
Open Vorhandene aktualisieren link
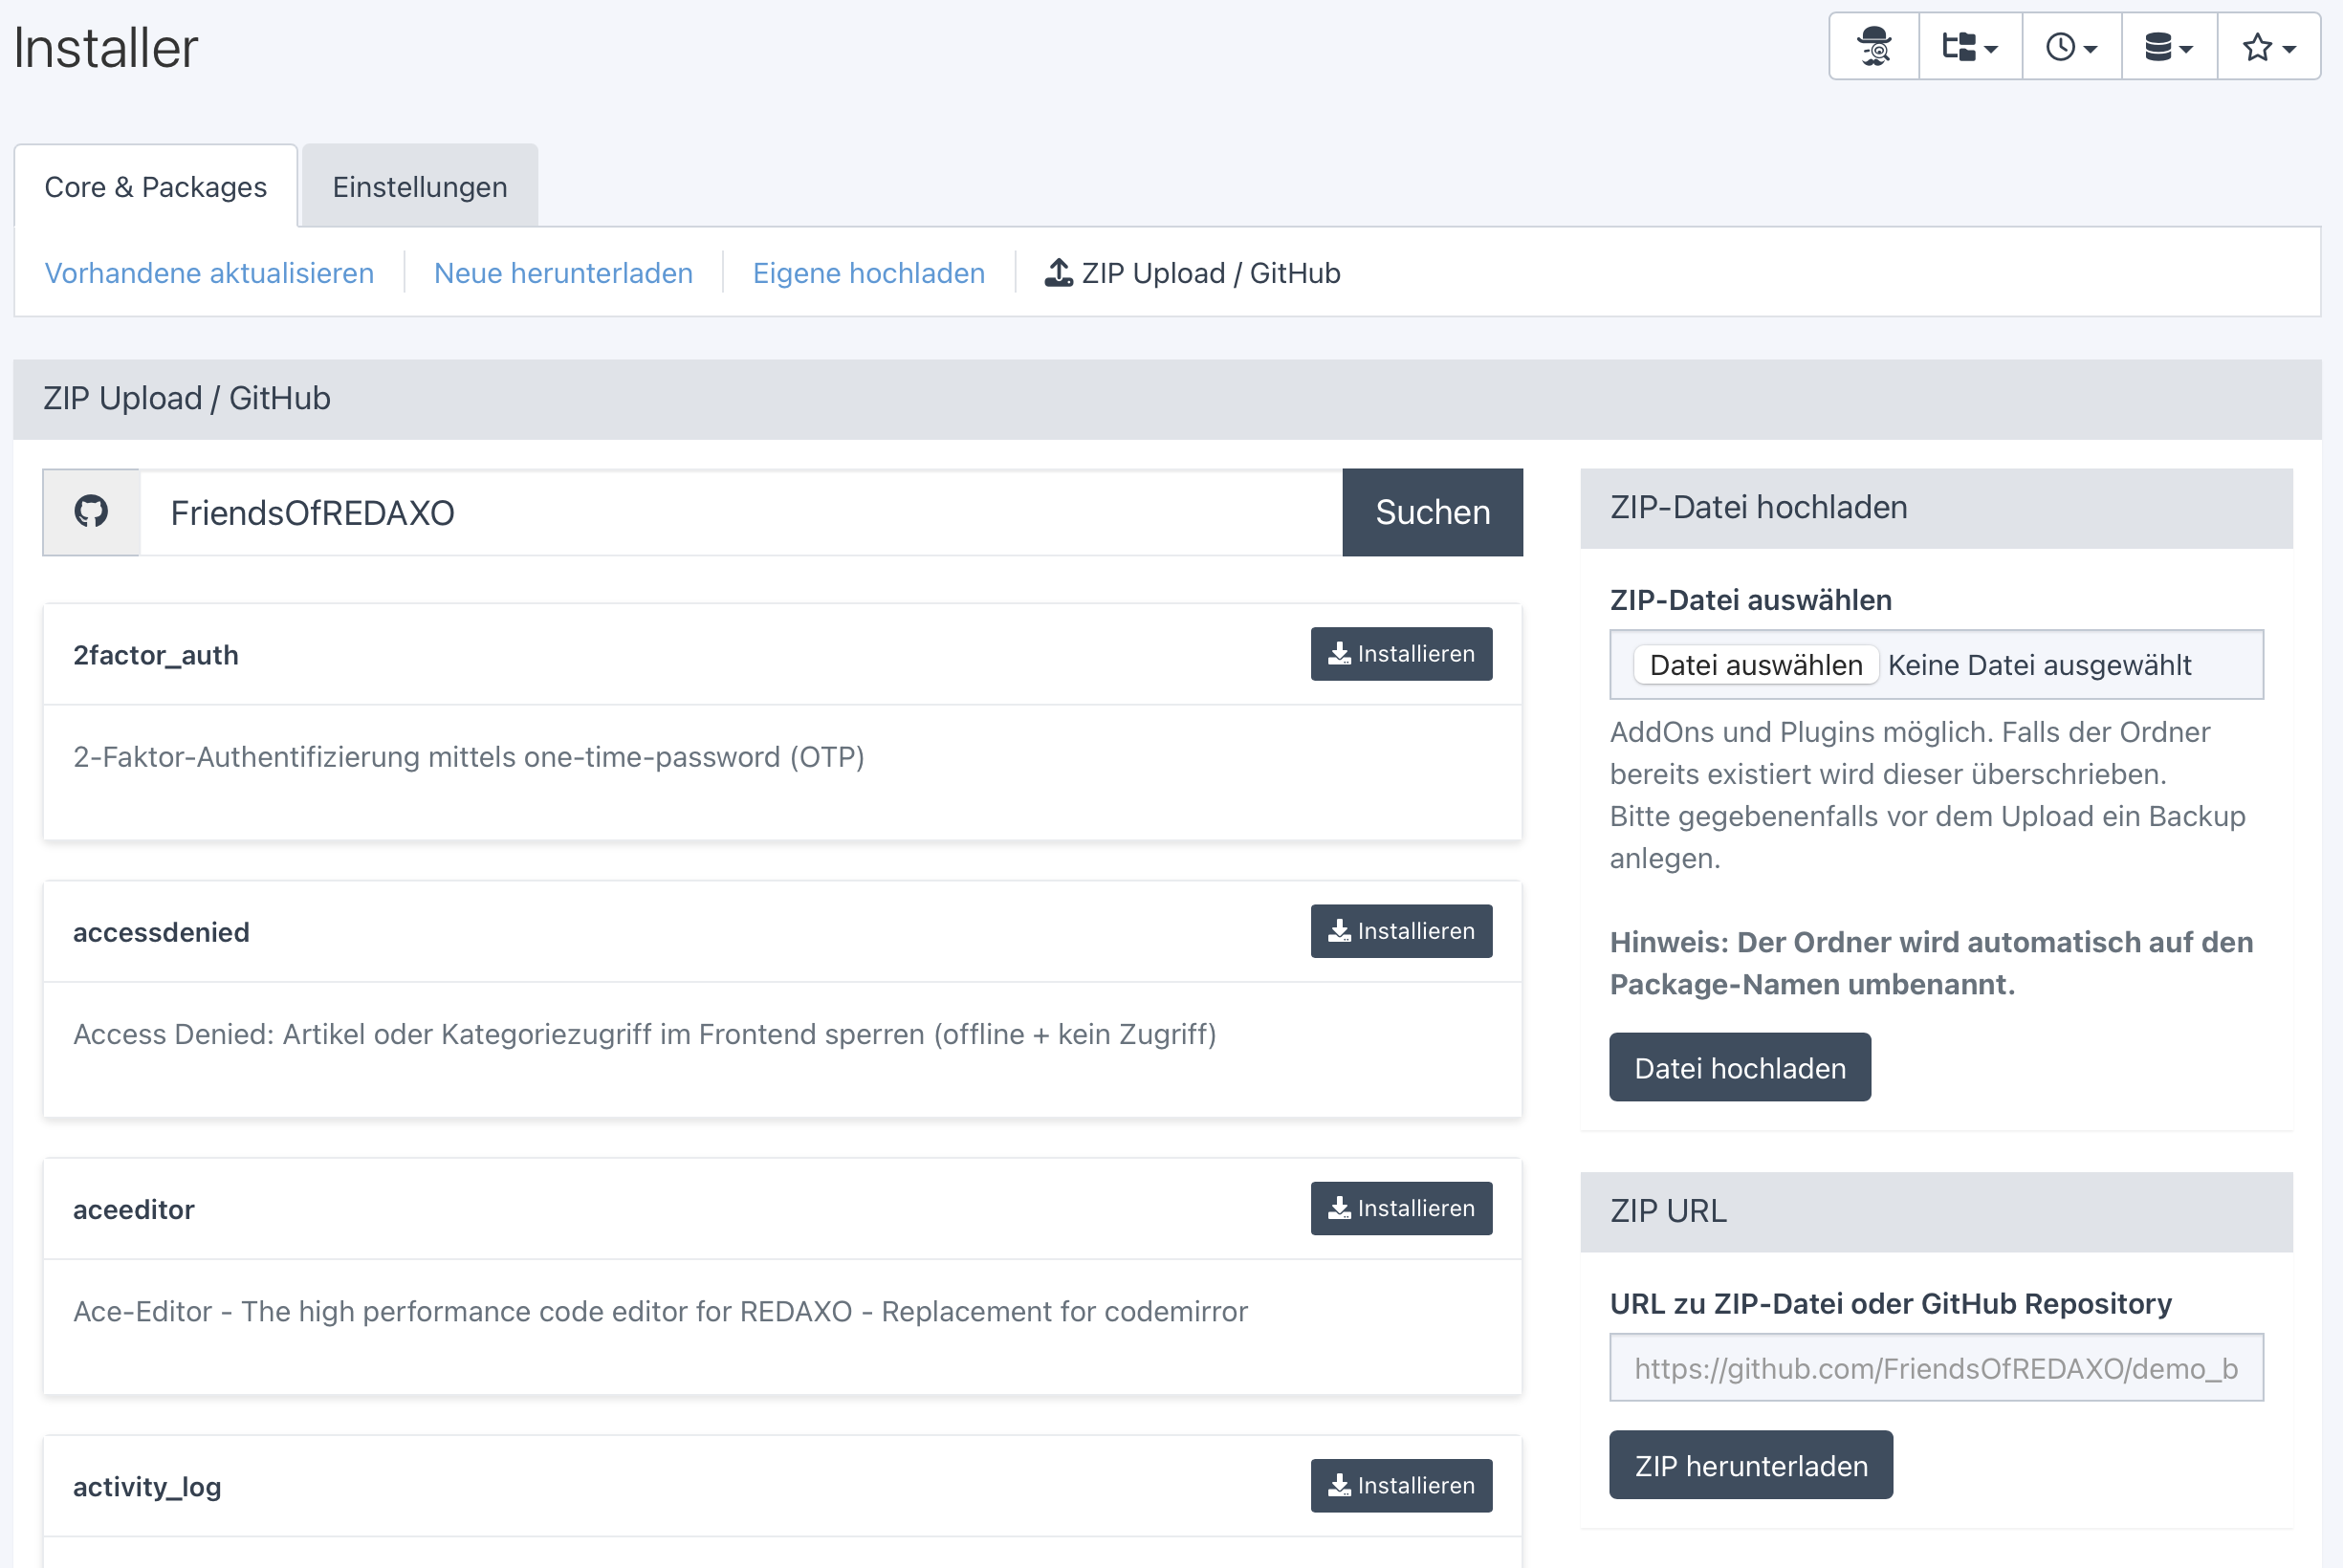(209, 273)
